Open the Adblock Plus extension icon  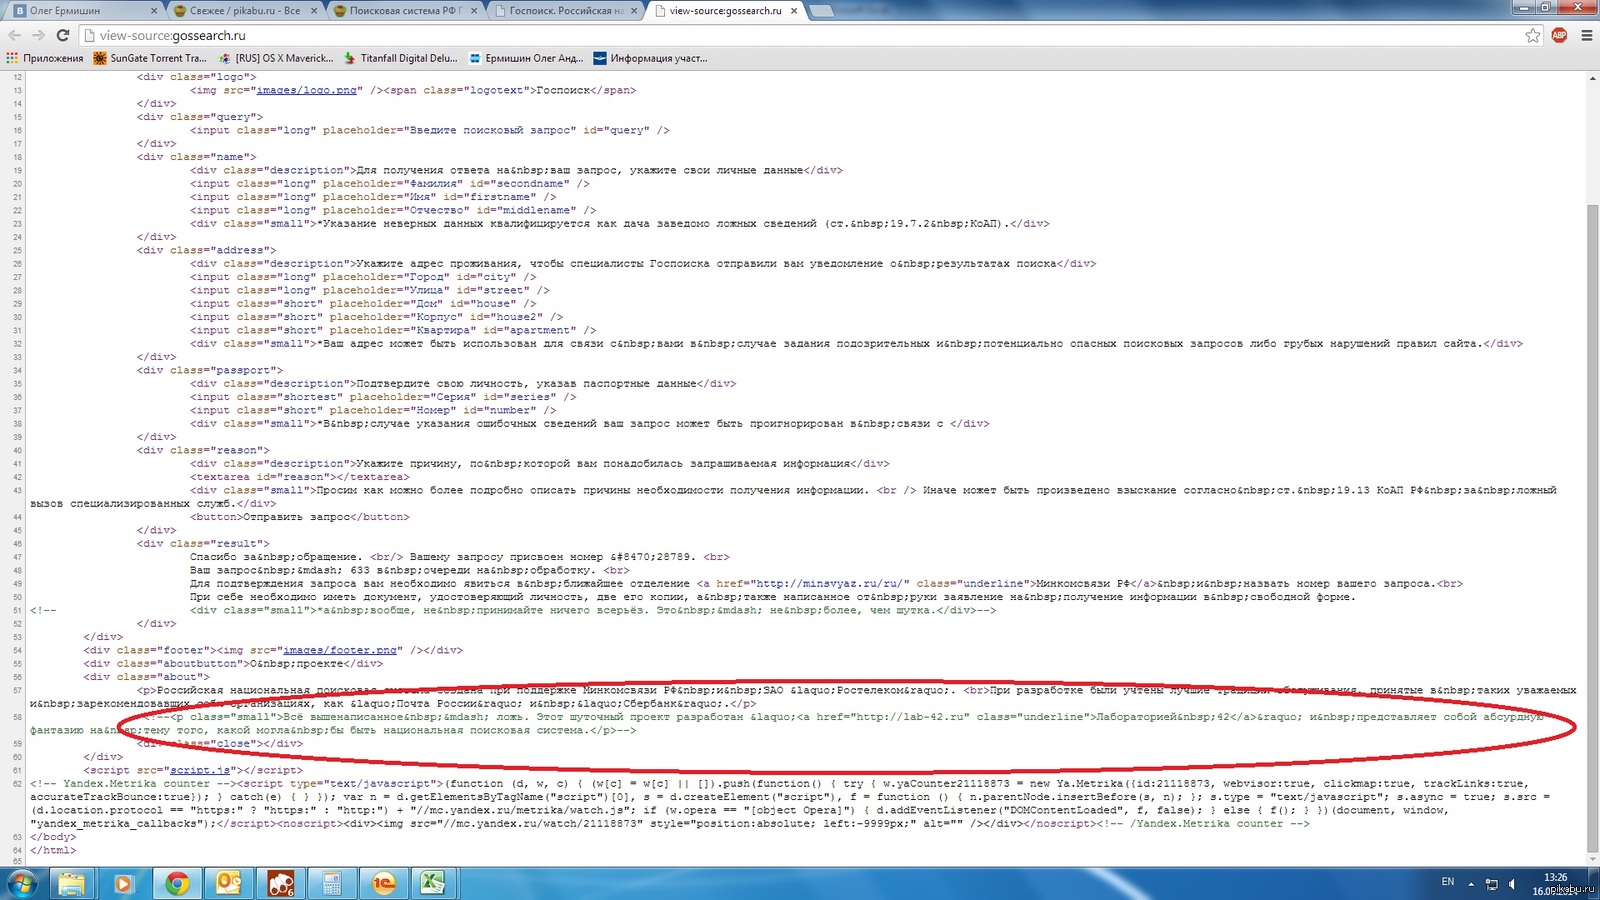coord(1559,35)
